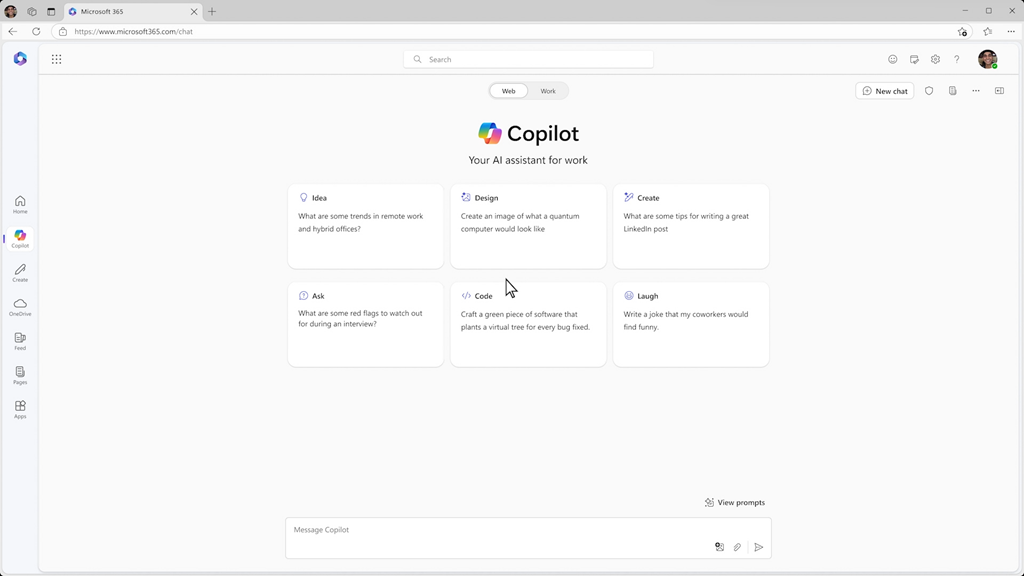This screenshot has height=576, width=1024.
Task: Open the app launcher grid
Action: 57,59
